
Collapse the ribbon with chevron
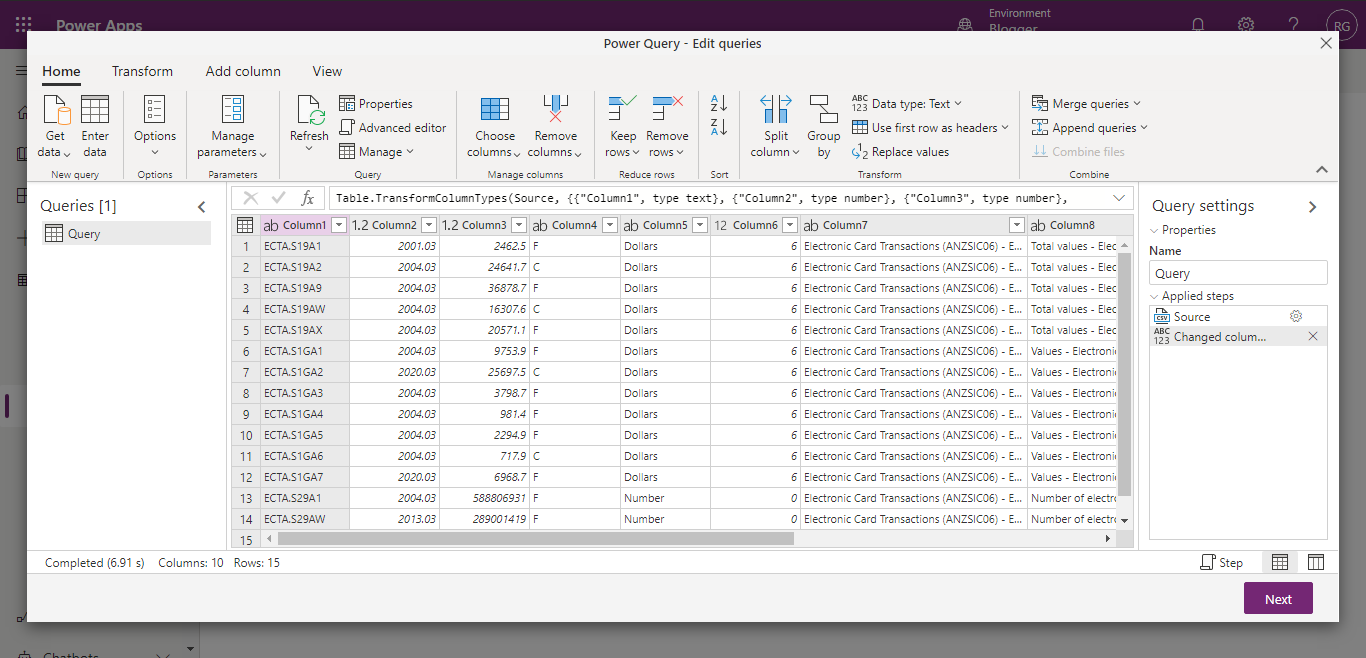[1322, 170]
